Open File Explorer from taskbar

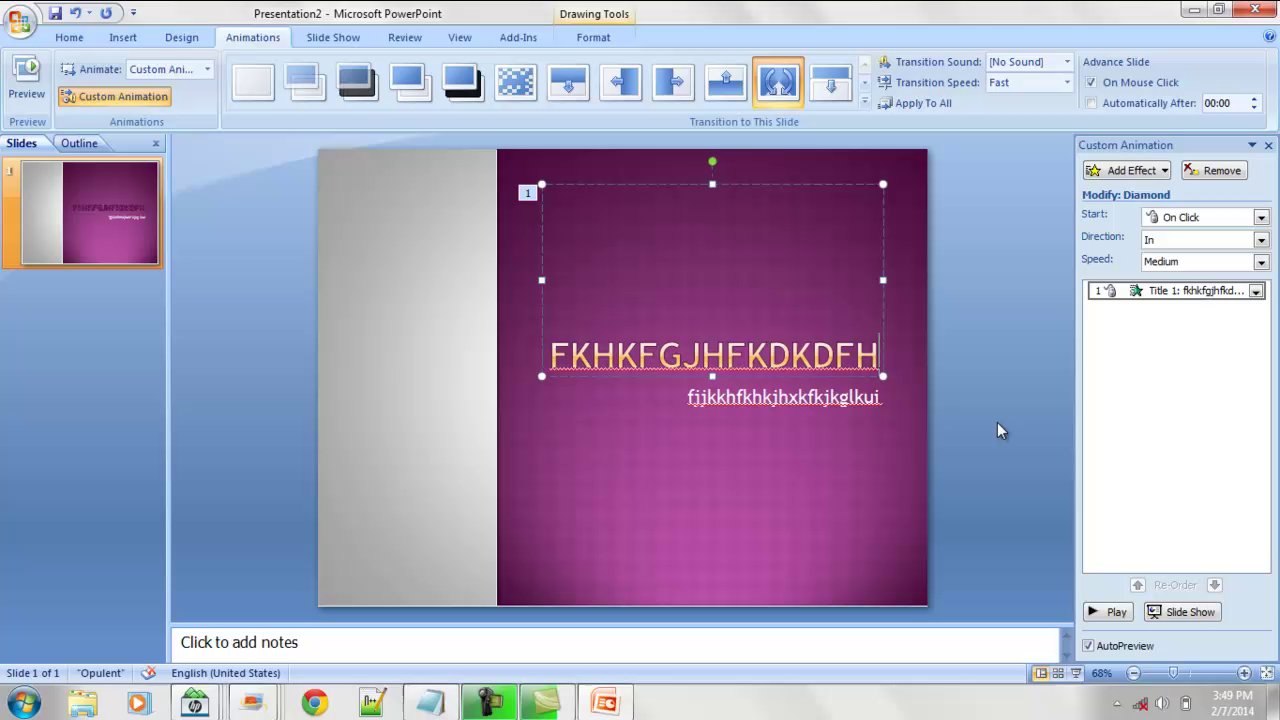click(83, 703)
